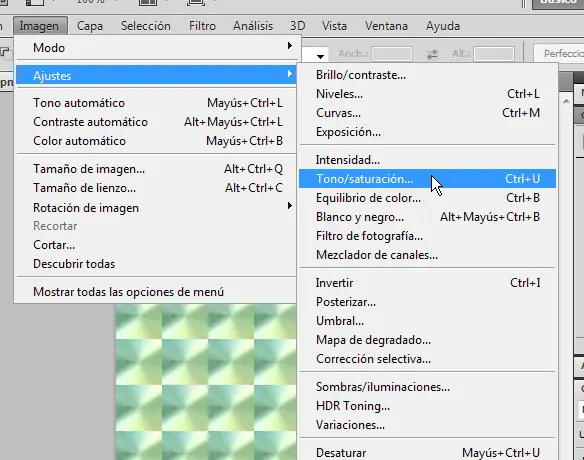Open Exposición adjustment
Viewport: 584px width, 460px height.
pyautogui.click(x=427, y=132)
